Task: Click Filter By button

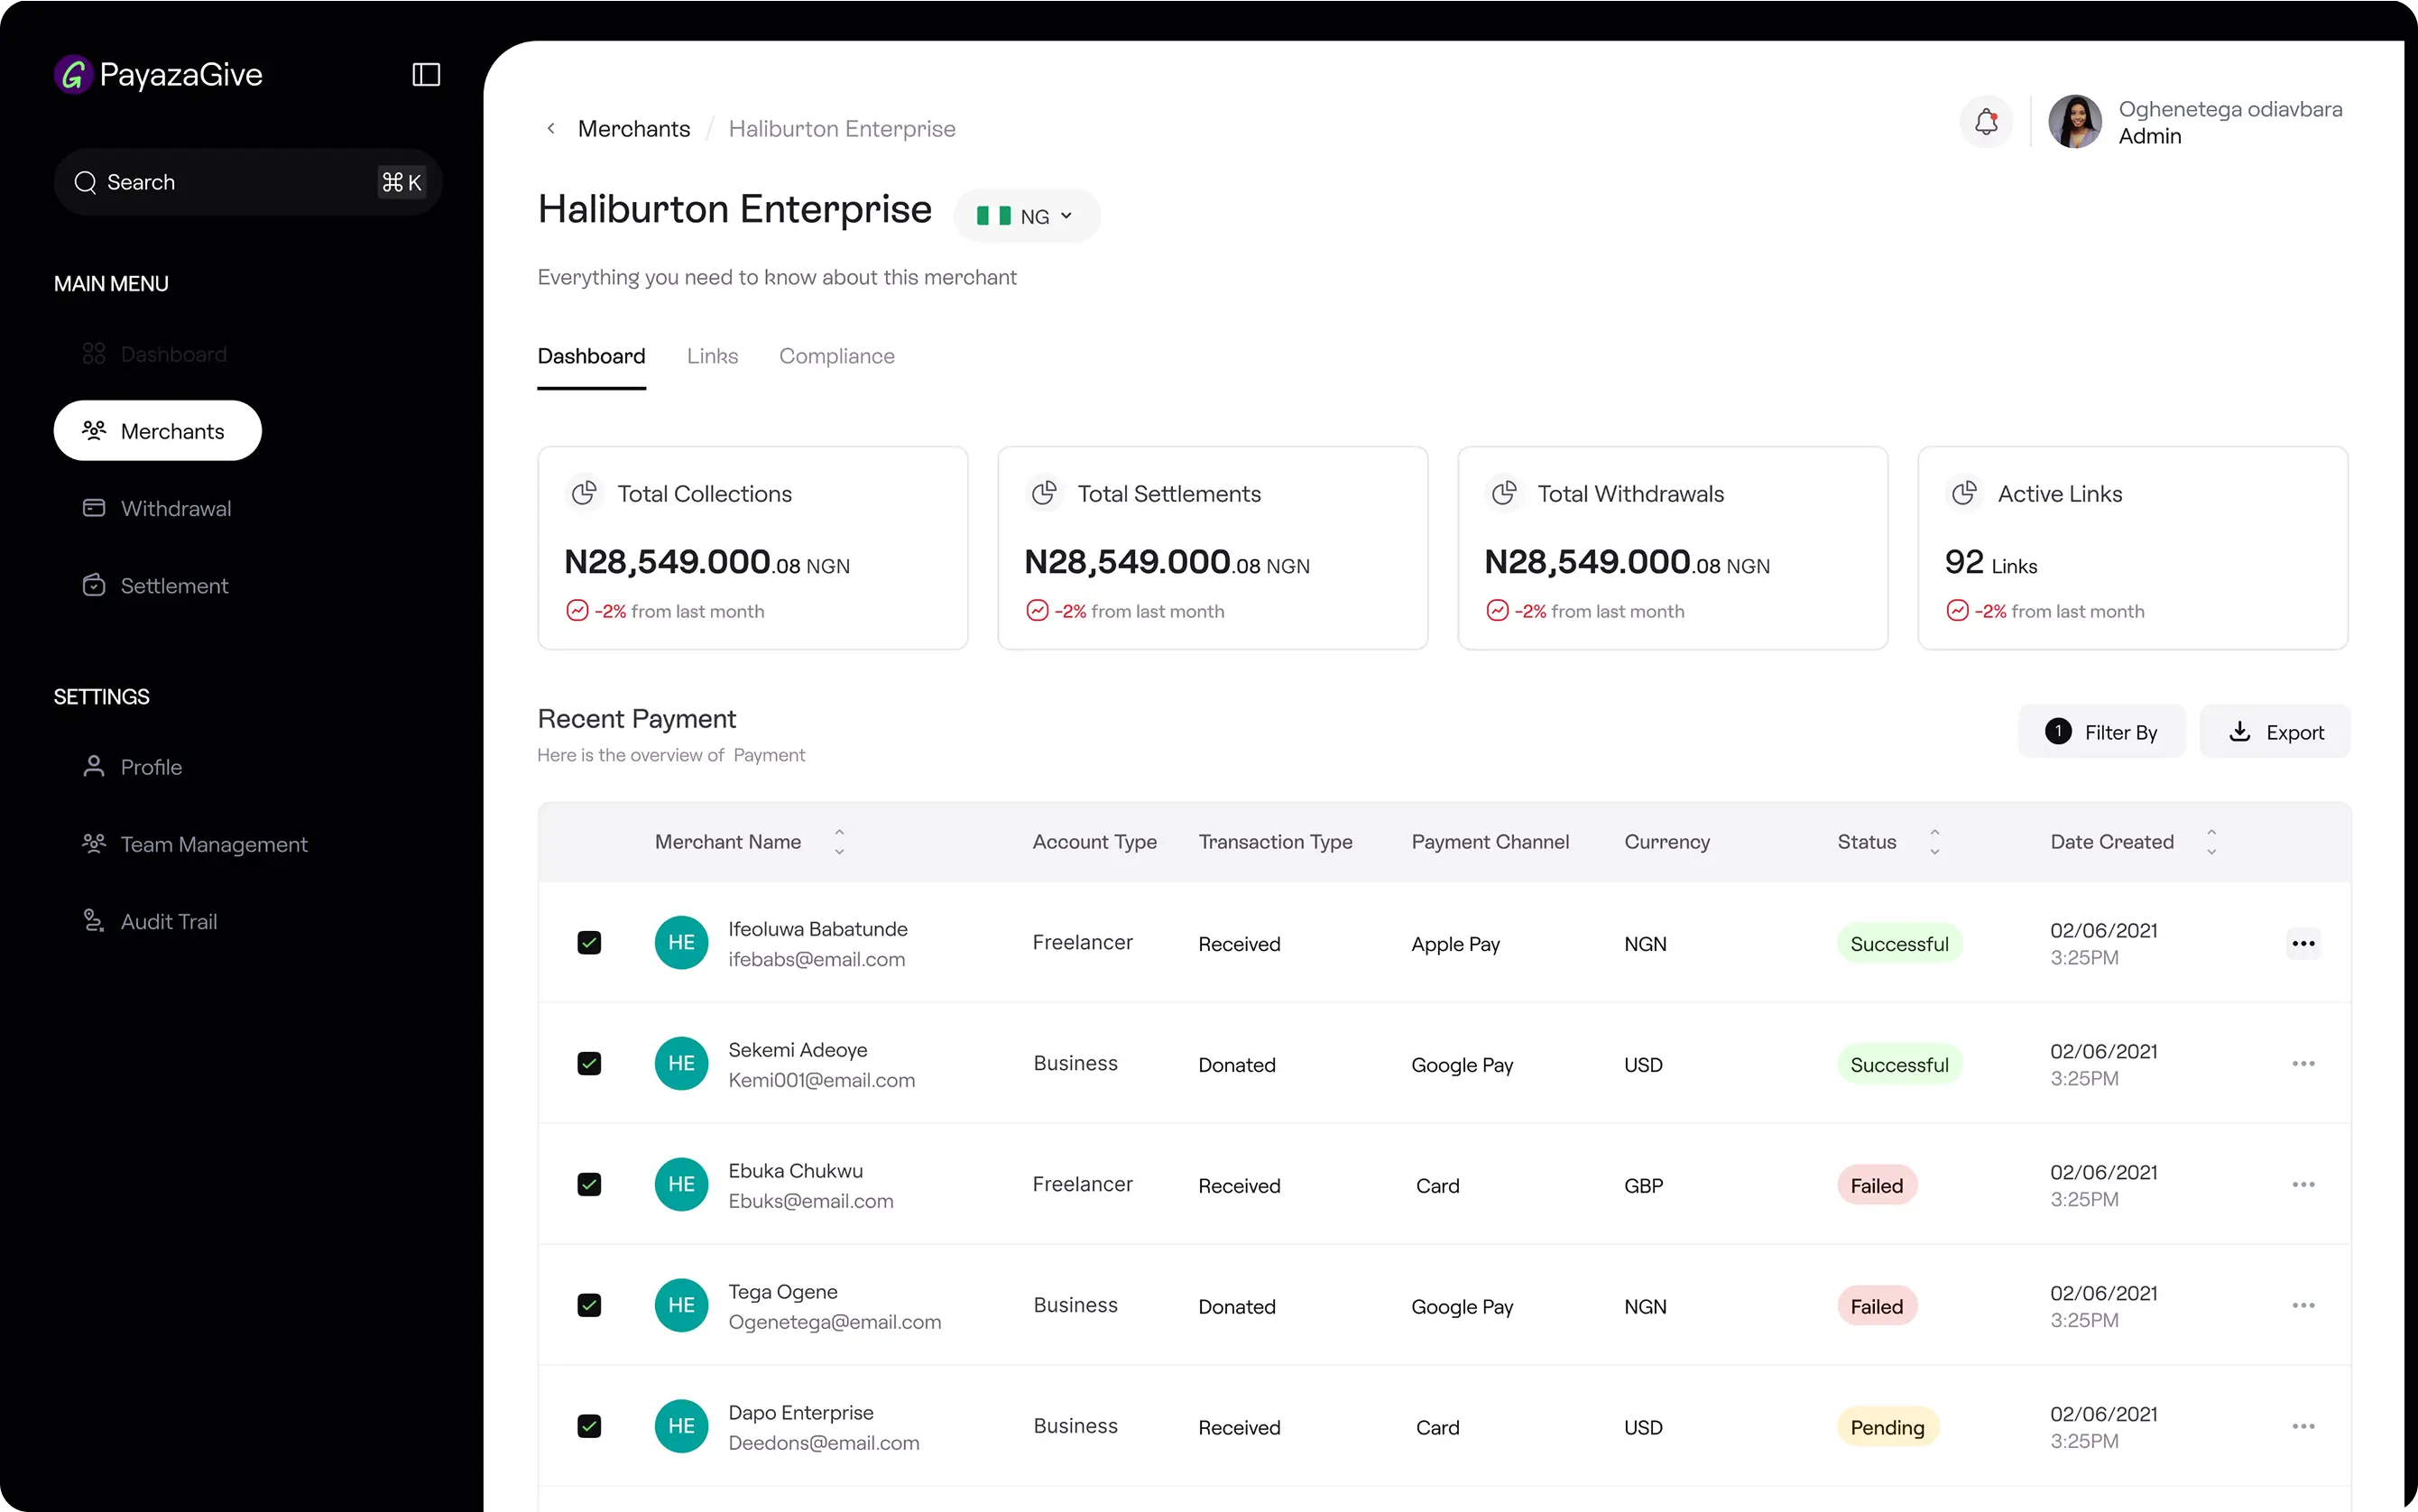Action: (2101, 732)
